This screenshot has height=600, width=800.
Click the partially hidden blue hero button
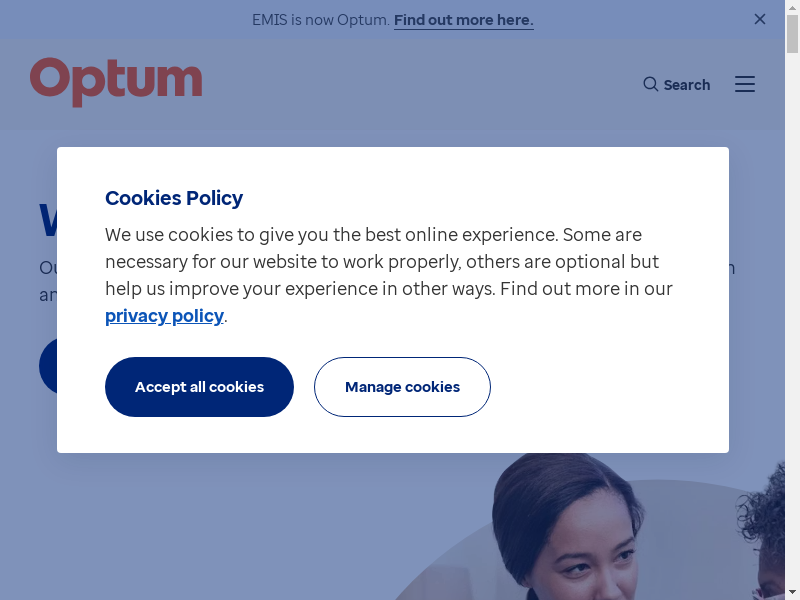click(x=48, y=366)
